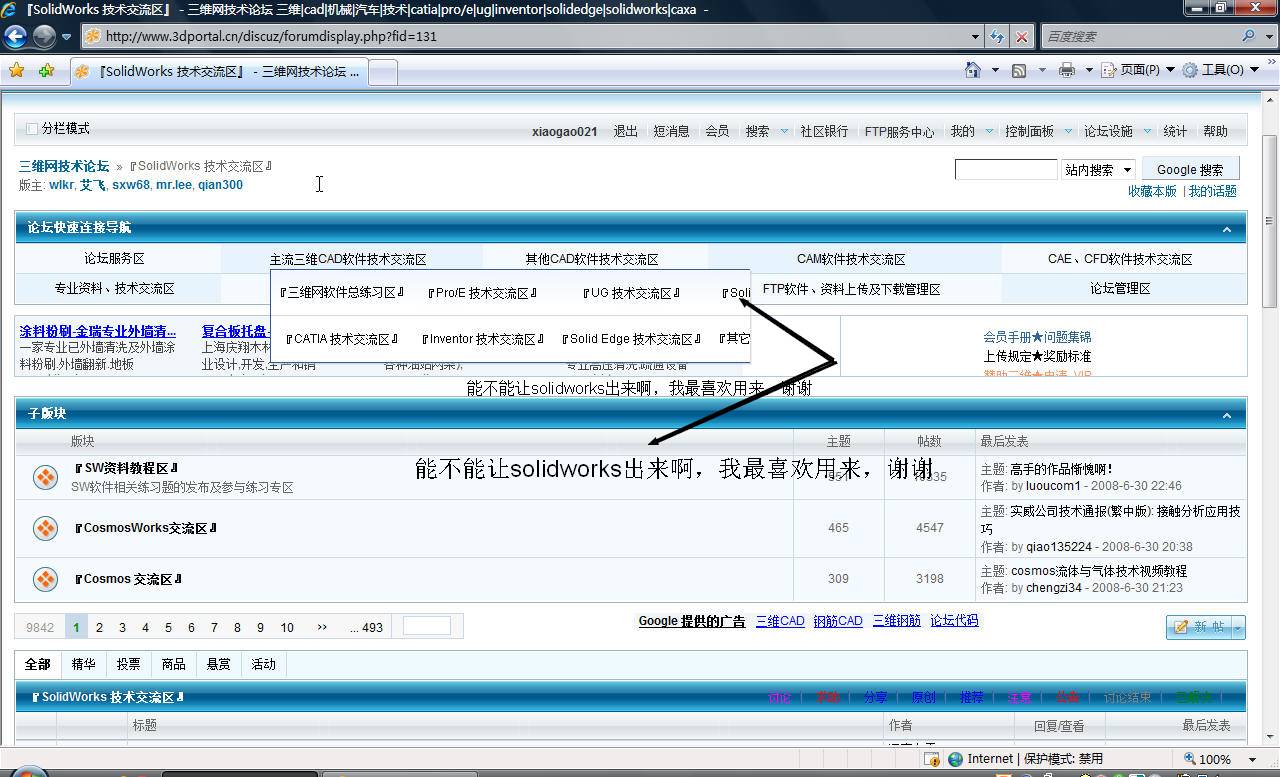The image size is (1280, 777).
Task: Switch to the 精华 tab
Action: pyautogui.click(x=83, y=664)
